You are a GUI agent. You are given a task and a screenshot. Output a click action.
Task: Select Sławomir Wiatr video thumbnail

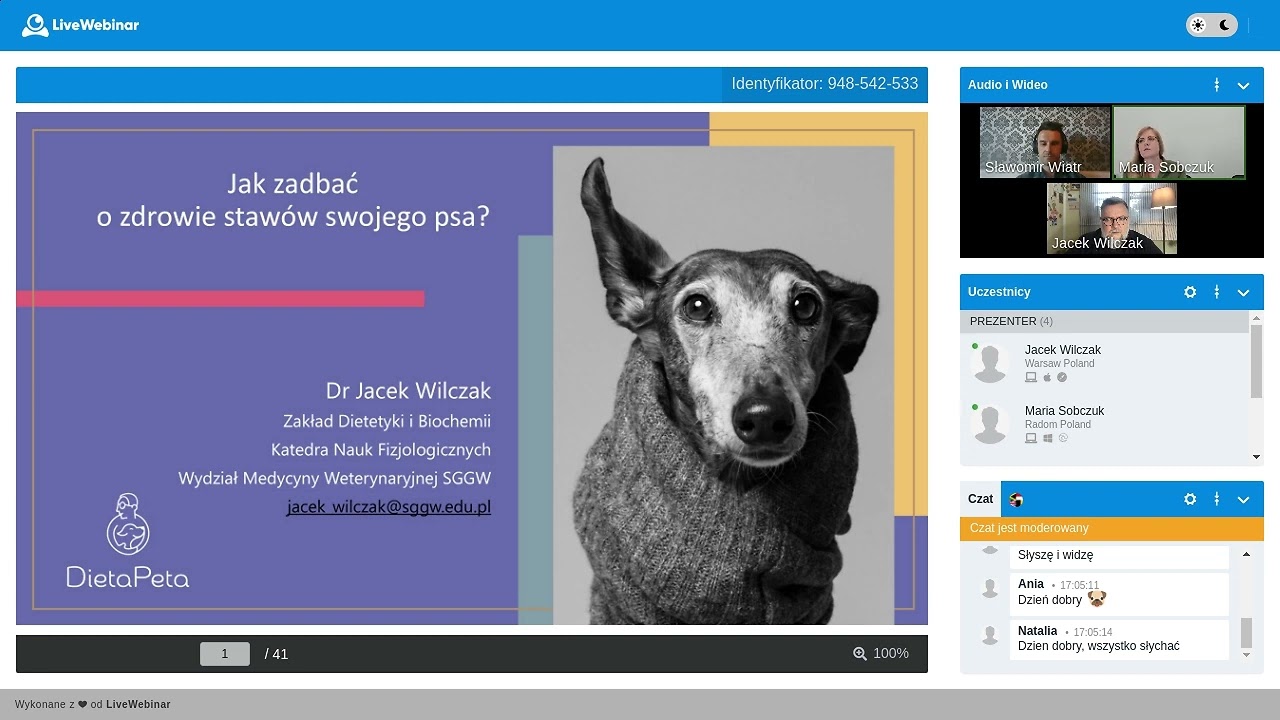[1045, 142]
